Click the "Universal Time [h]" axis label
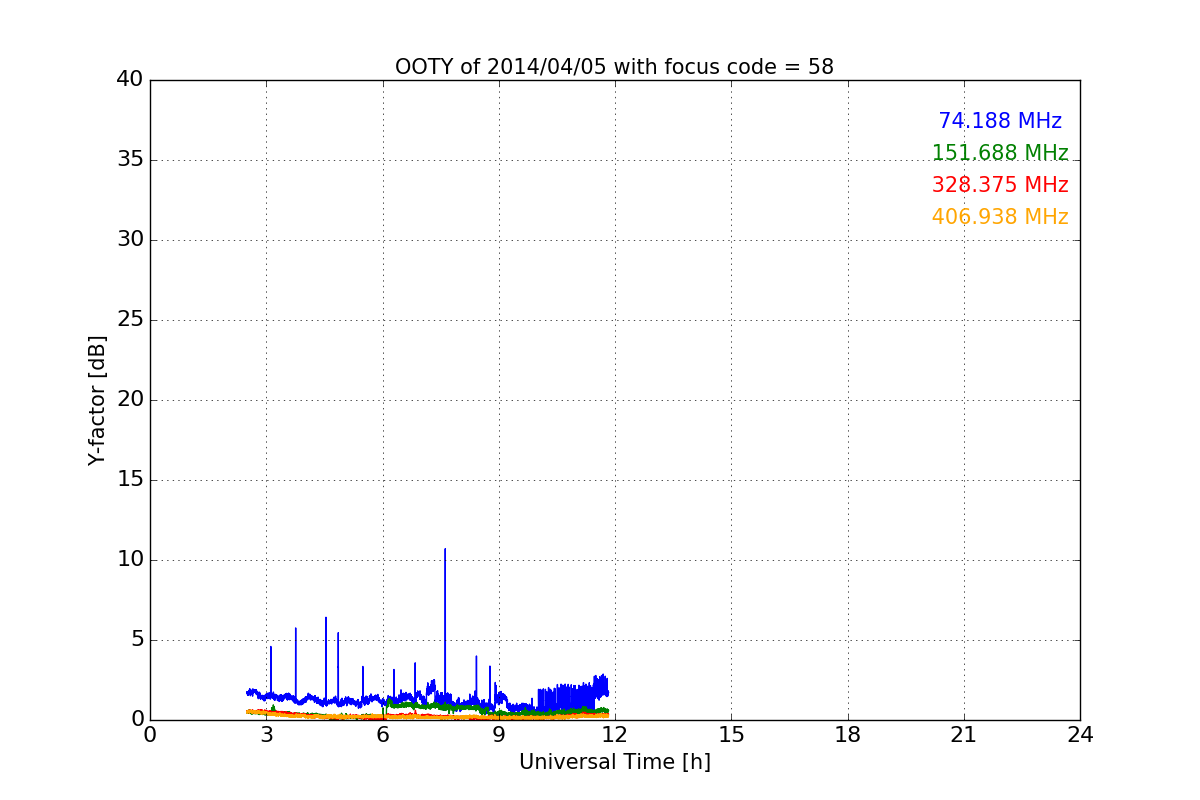Viewport: 1200px width, 800px height. pos(614,762)
